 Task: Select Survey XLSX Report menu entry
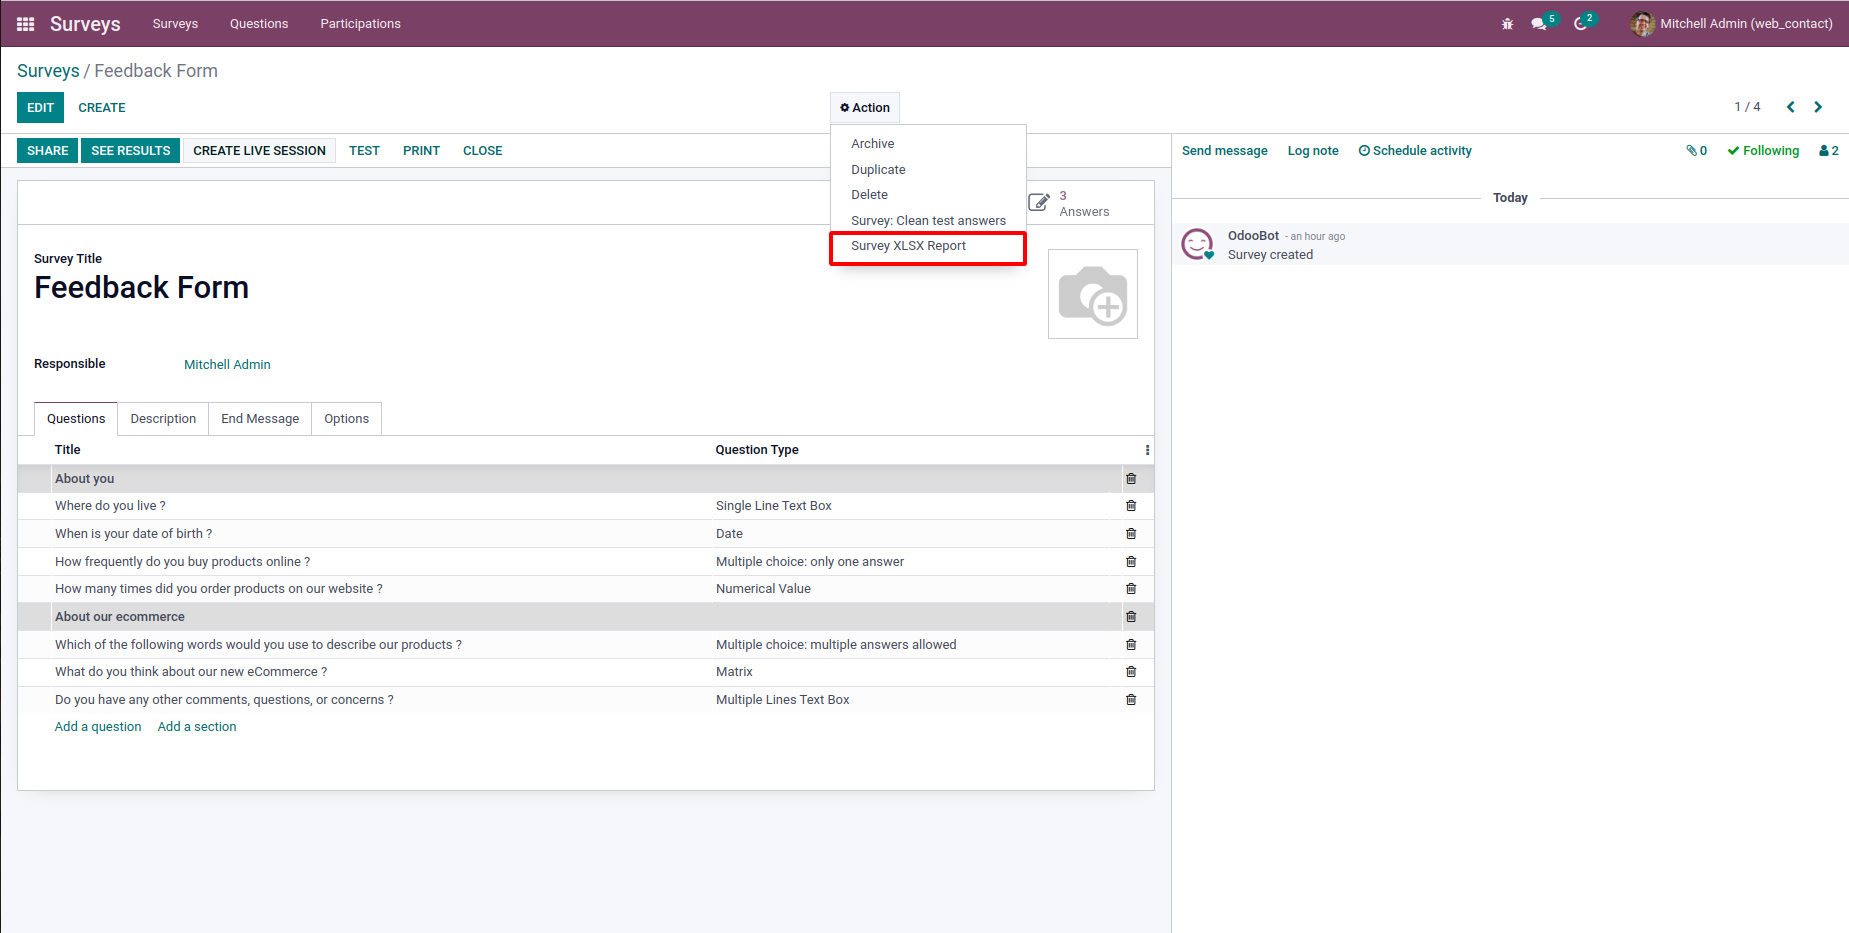click(x=908, y=246)
